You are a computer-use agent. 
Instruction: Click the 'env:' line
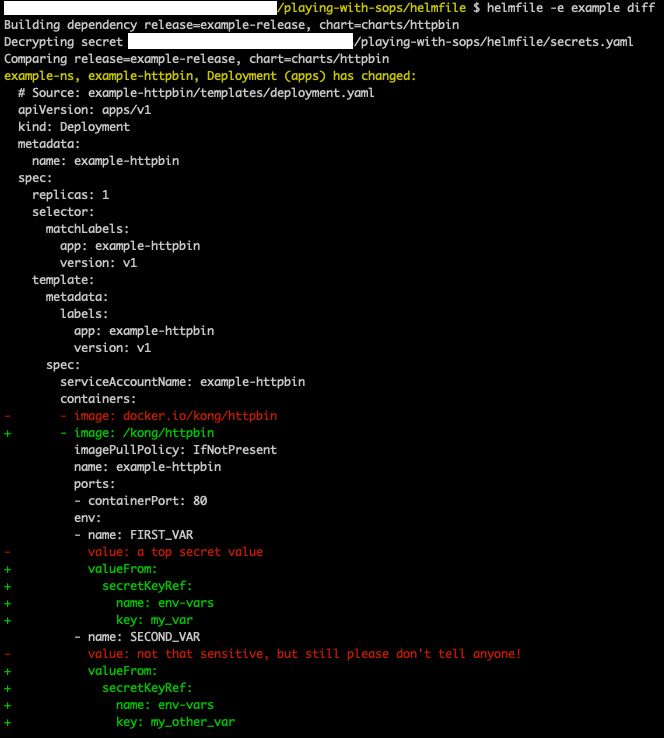(x=87, y=518)
